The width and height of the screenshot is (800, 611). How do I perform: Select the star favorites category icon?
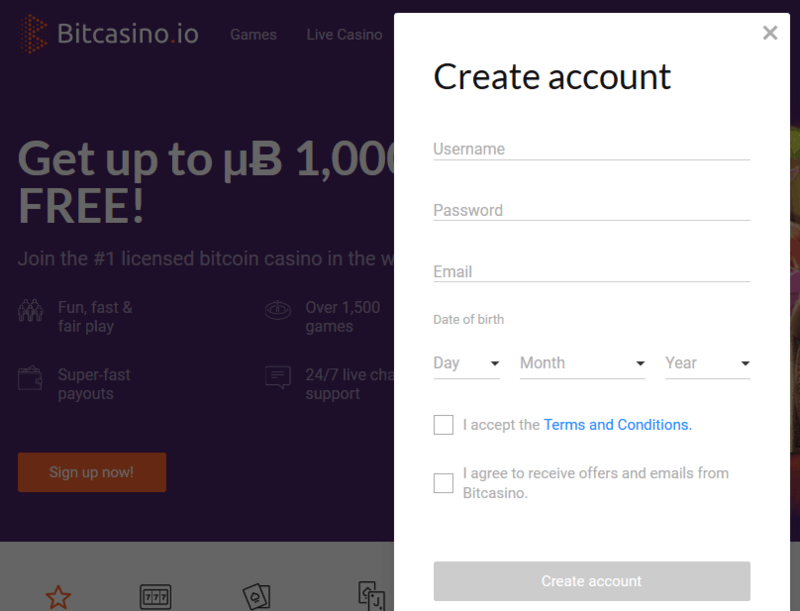click(58, 597)
